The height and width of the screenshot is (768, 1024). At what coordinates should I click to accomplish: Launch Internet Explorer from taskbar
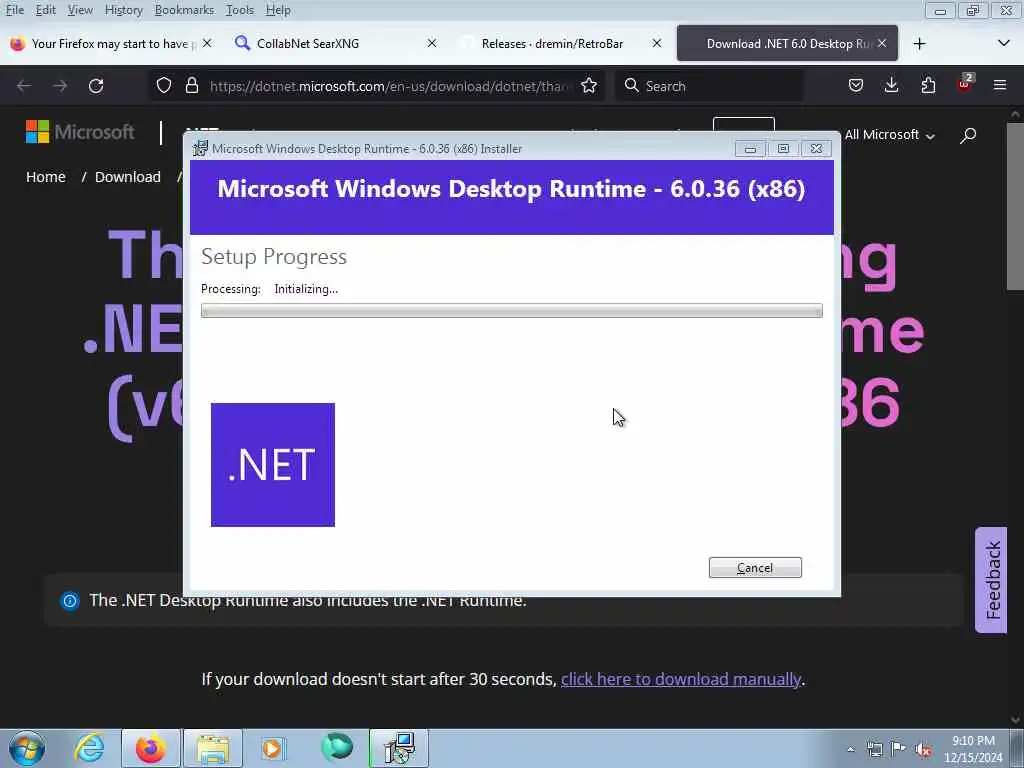89,748
